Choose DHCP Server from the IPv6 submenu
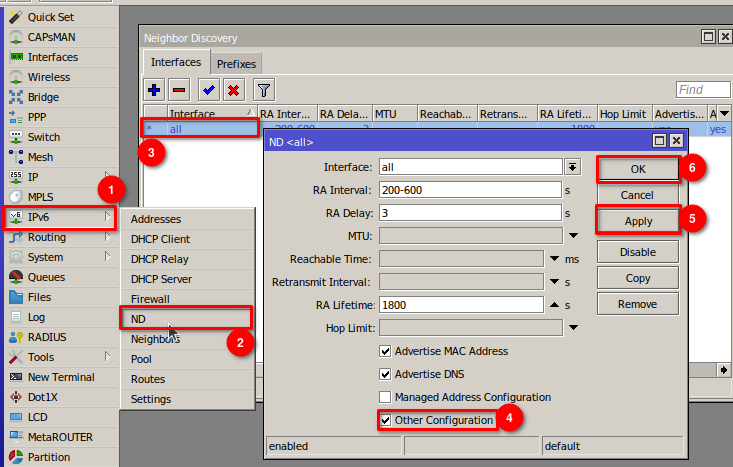This screenshot has height=467, width=733. 161,279
